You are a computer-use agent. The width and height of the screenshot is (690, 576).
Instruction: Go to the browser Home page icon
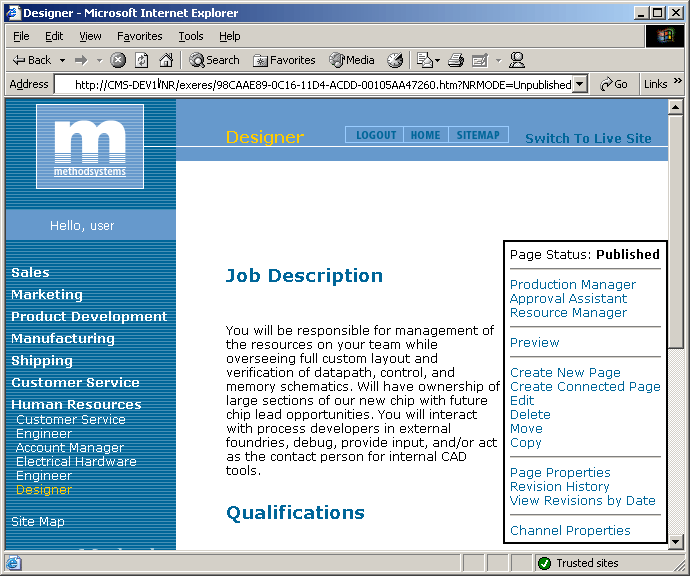[x=166, y=60]
